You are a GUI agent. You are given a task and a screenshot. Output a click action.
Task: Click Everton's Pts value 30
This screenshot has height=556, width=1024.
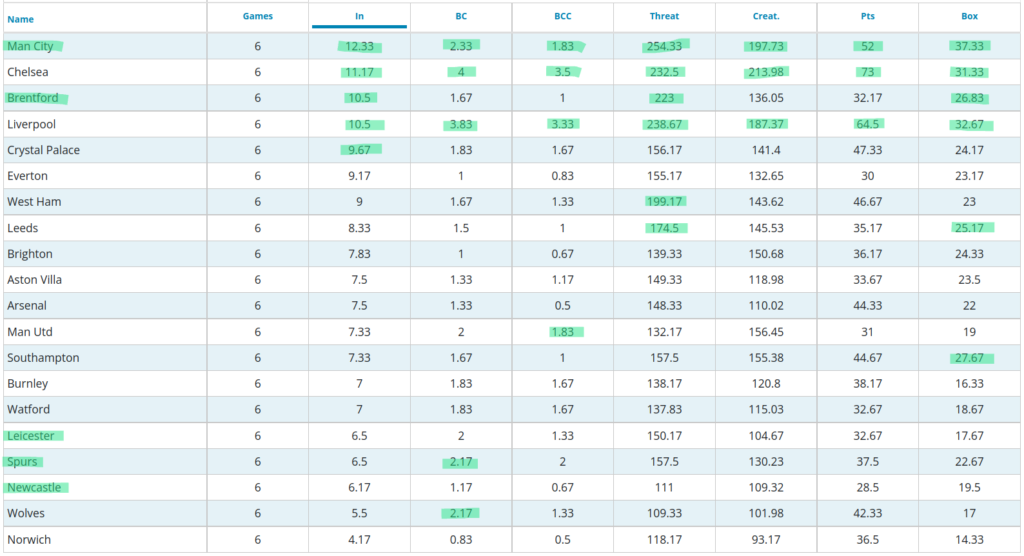[x=867, y=176]
